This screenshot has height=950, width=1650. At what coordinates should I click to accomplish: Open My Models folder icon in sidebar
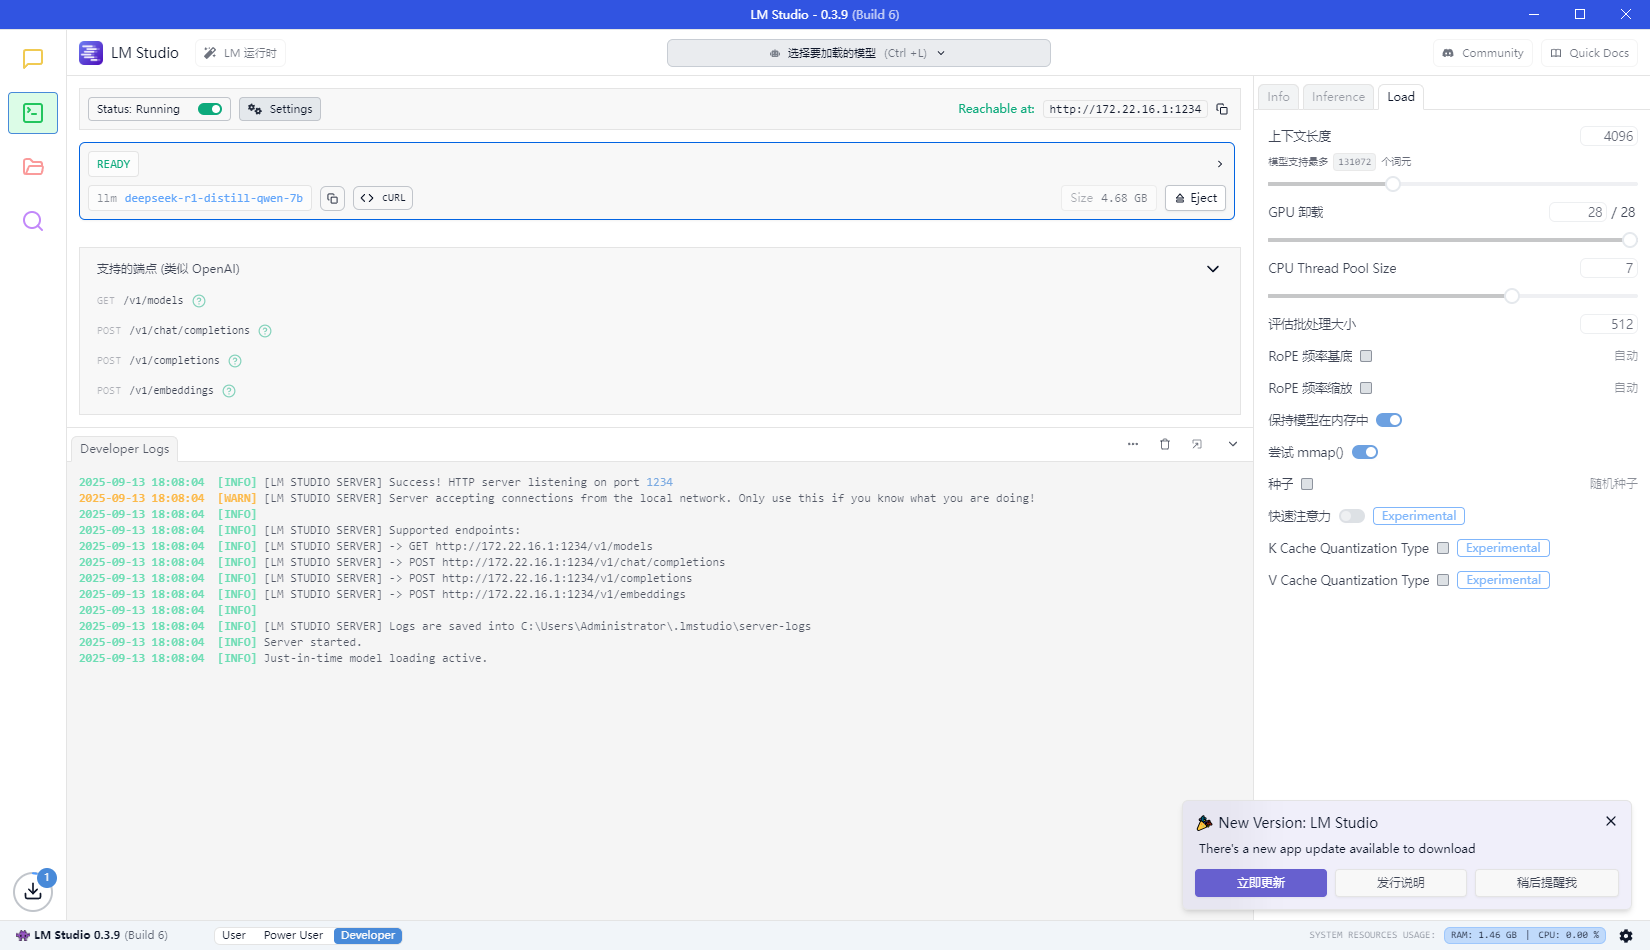pos(33,167)
